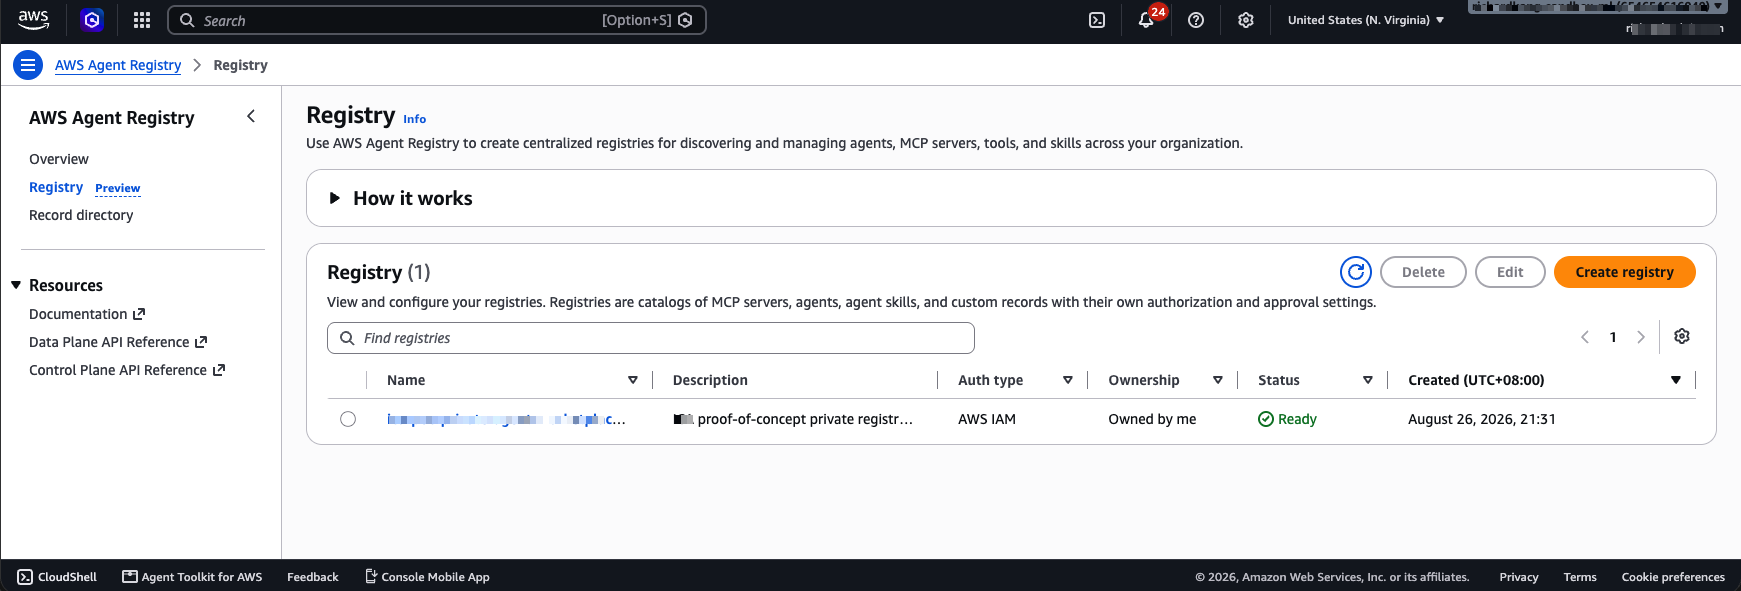Click the search magnifier in top bar
Viewport: 1741px width, 591px height.
[x=187, y=20]
